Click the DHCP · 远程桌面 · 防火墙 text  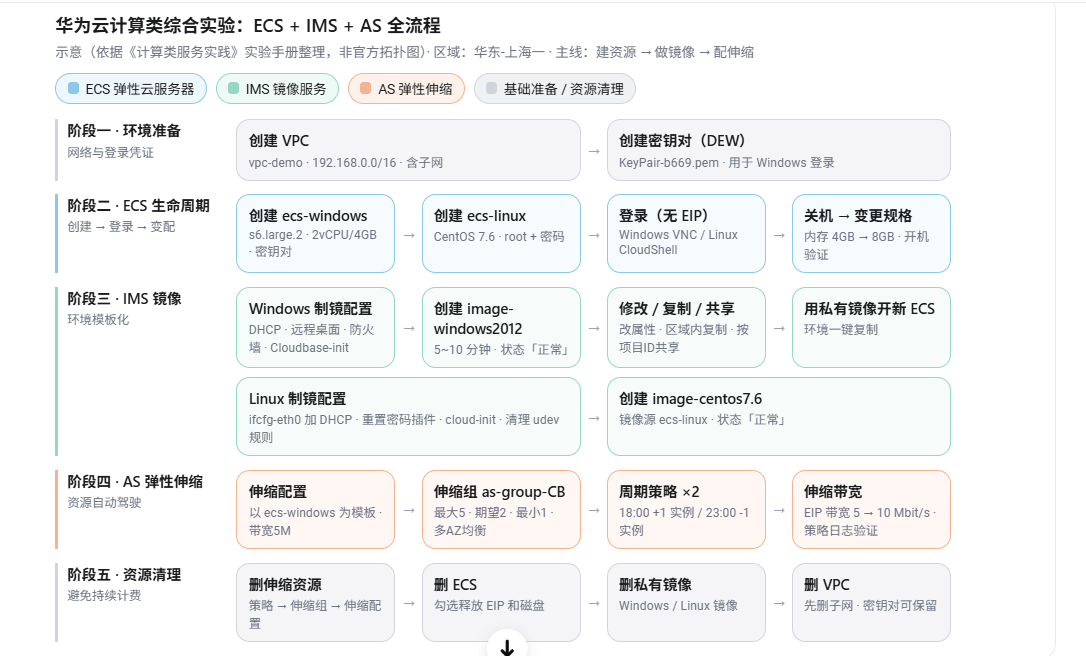[312, 339]
